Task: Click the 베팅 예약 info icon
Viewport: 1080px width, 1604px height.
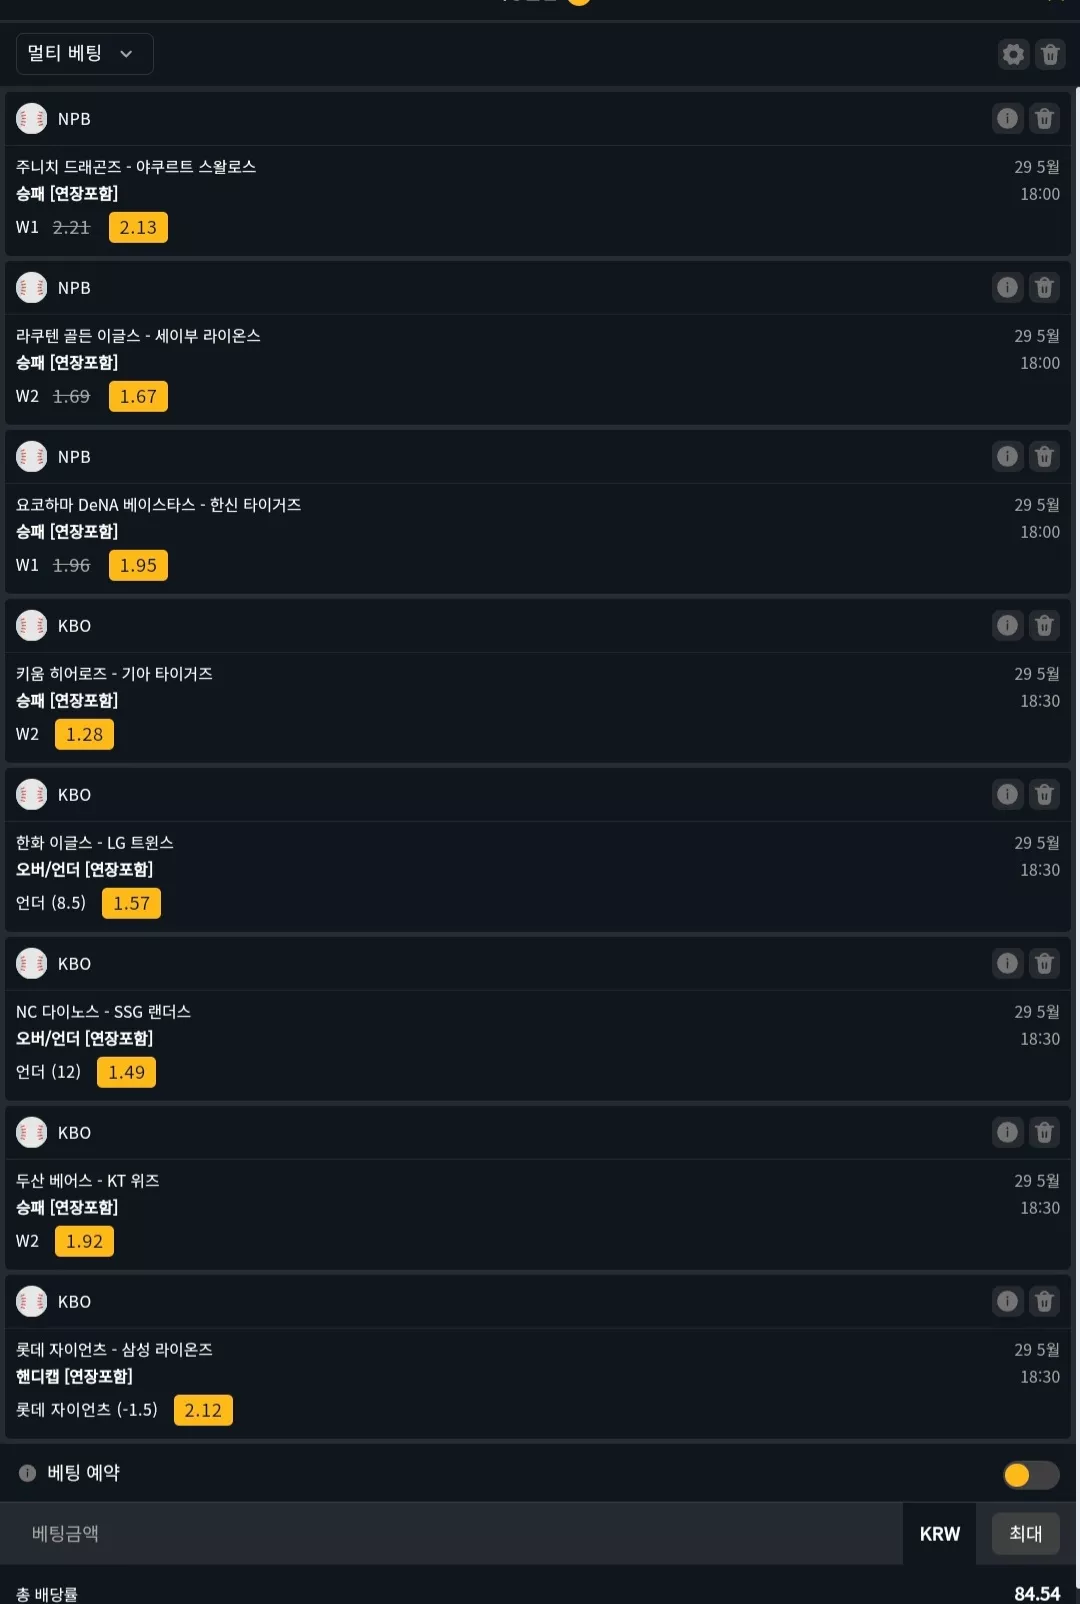Action: pyautogui.click(x=27, y=1473)
